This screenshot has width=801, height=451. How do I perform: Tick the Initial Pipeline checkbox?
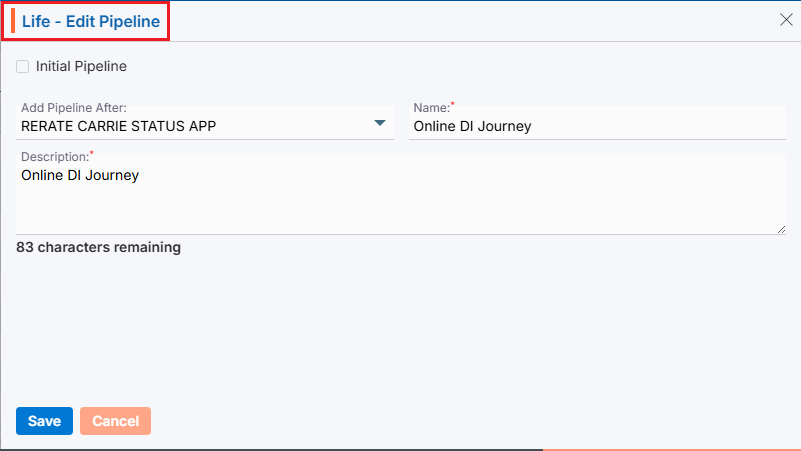[x=23, y=67]
